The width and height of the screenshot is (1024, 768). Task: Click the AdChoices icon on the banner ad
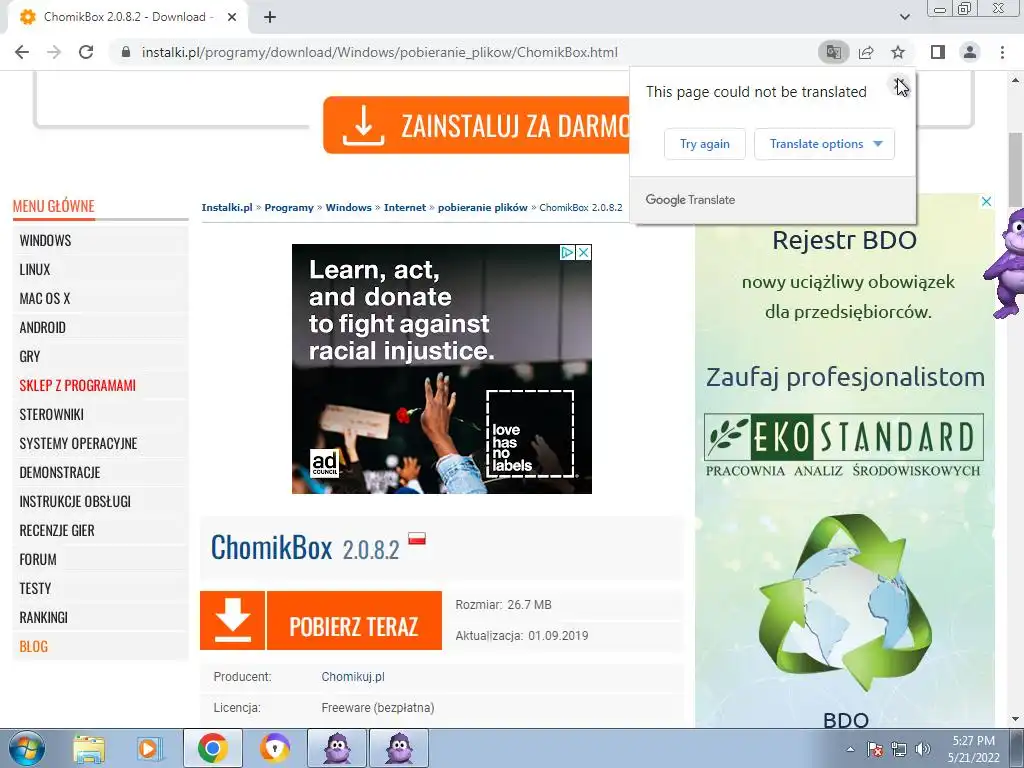coord(567,252)
